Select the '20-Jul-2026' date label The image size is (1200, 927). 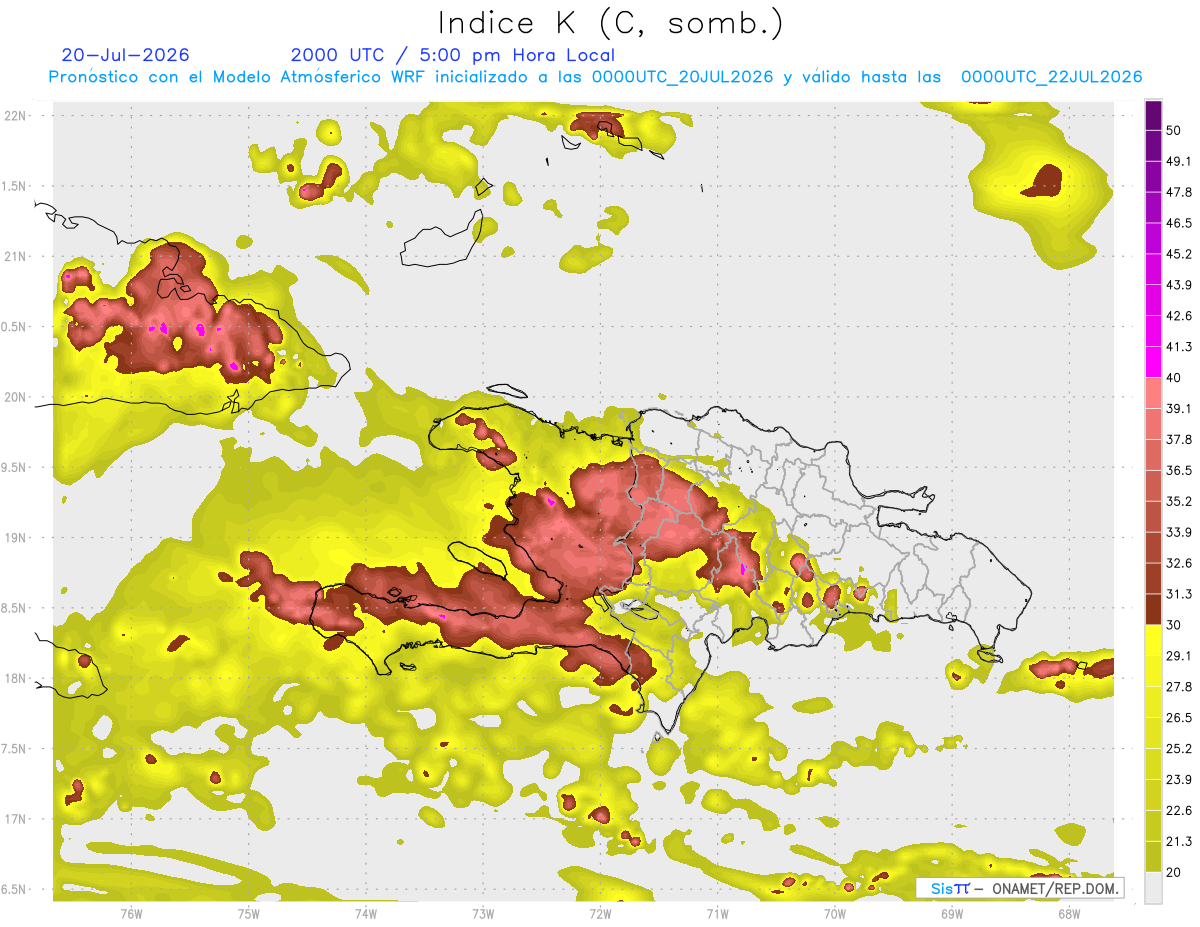(x=125, y=55)
